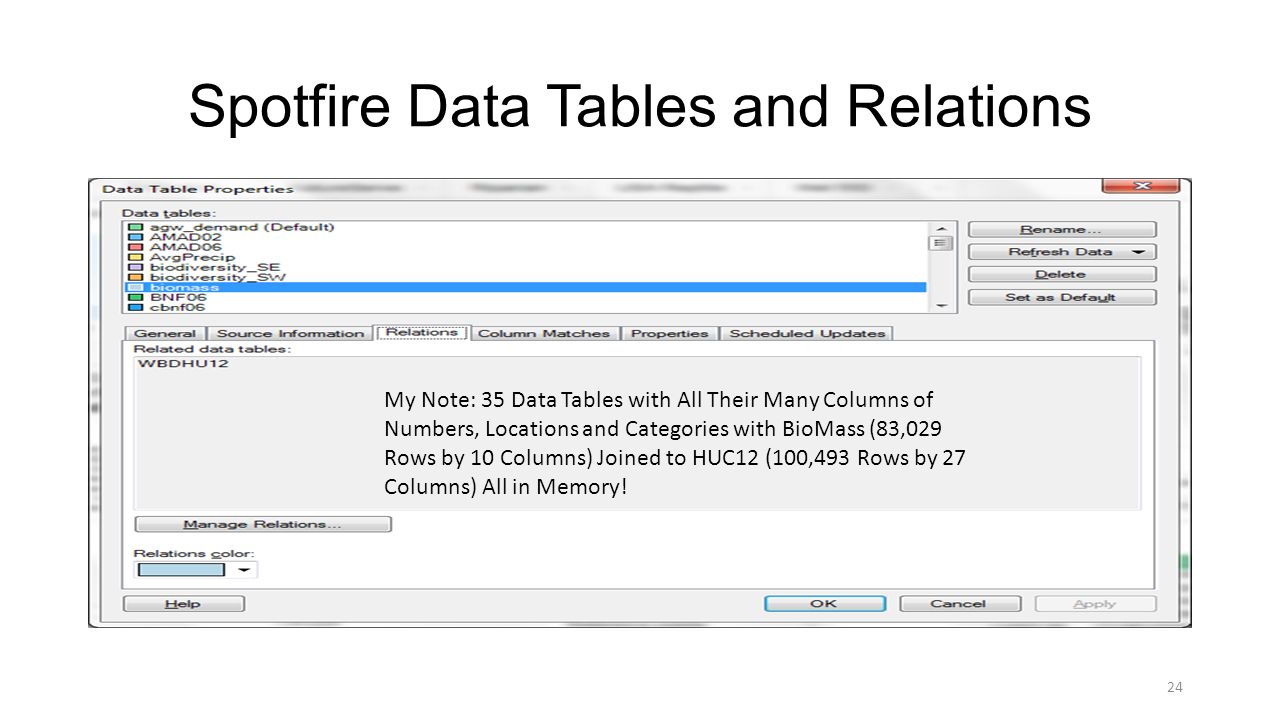The image size is (1280, 720).
Task: Click the Cancel button
Action: 959,604
